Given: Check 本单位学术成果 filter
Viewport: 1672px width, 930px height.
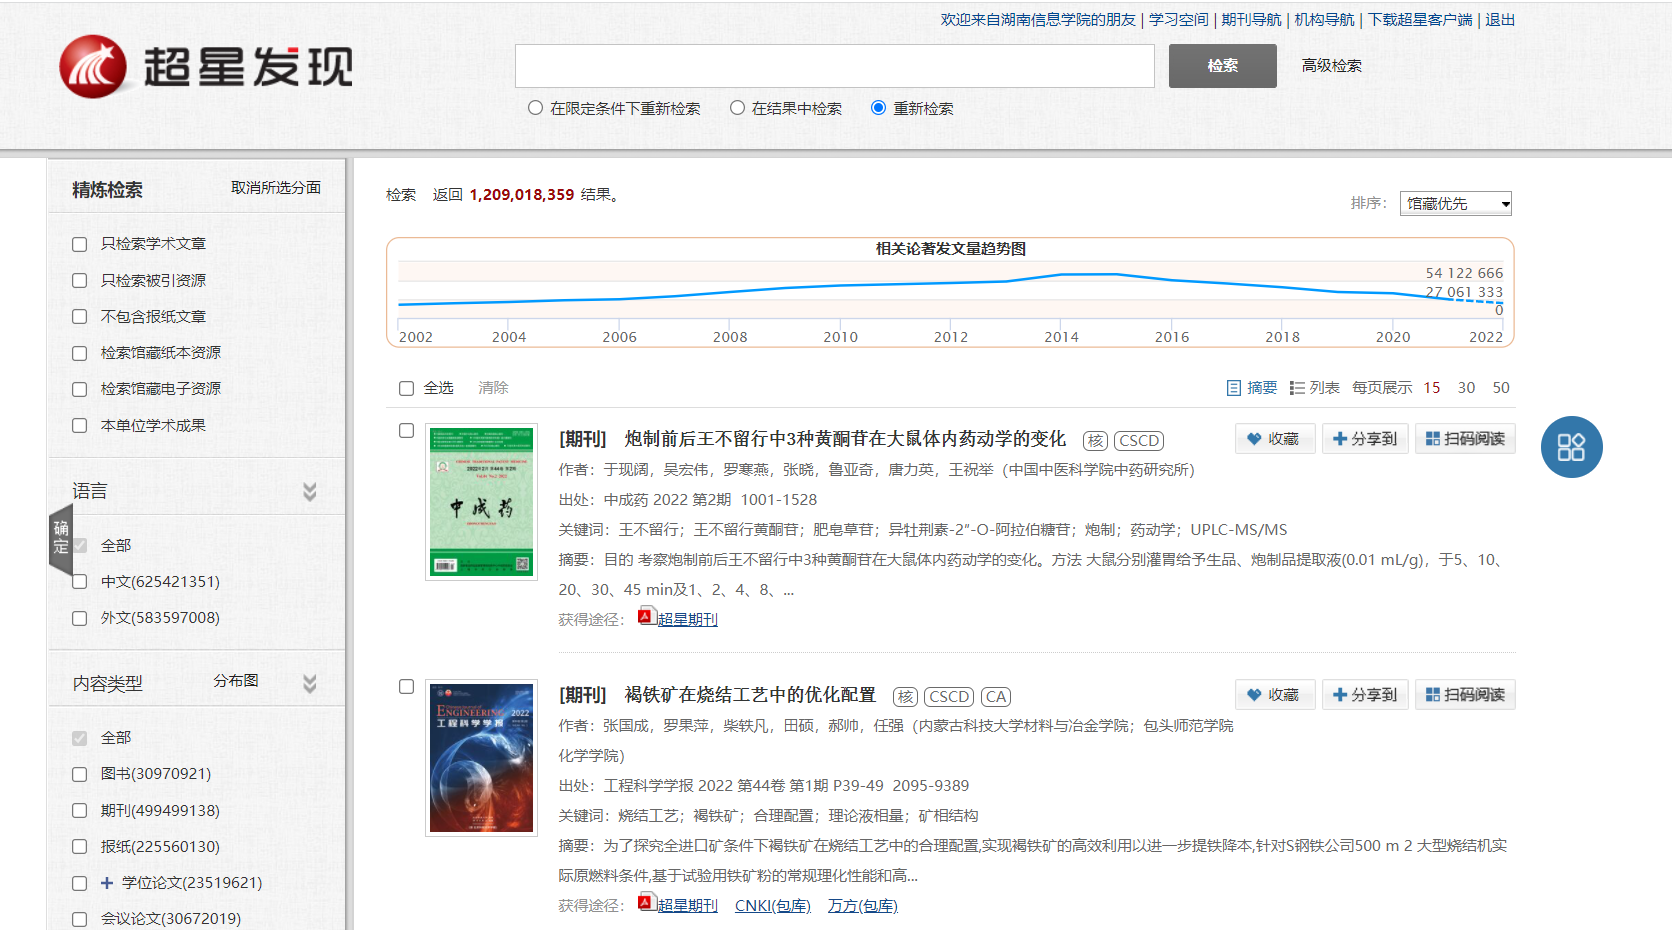Looking at the screenshot, I should [80, 426].
